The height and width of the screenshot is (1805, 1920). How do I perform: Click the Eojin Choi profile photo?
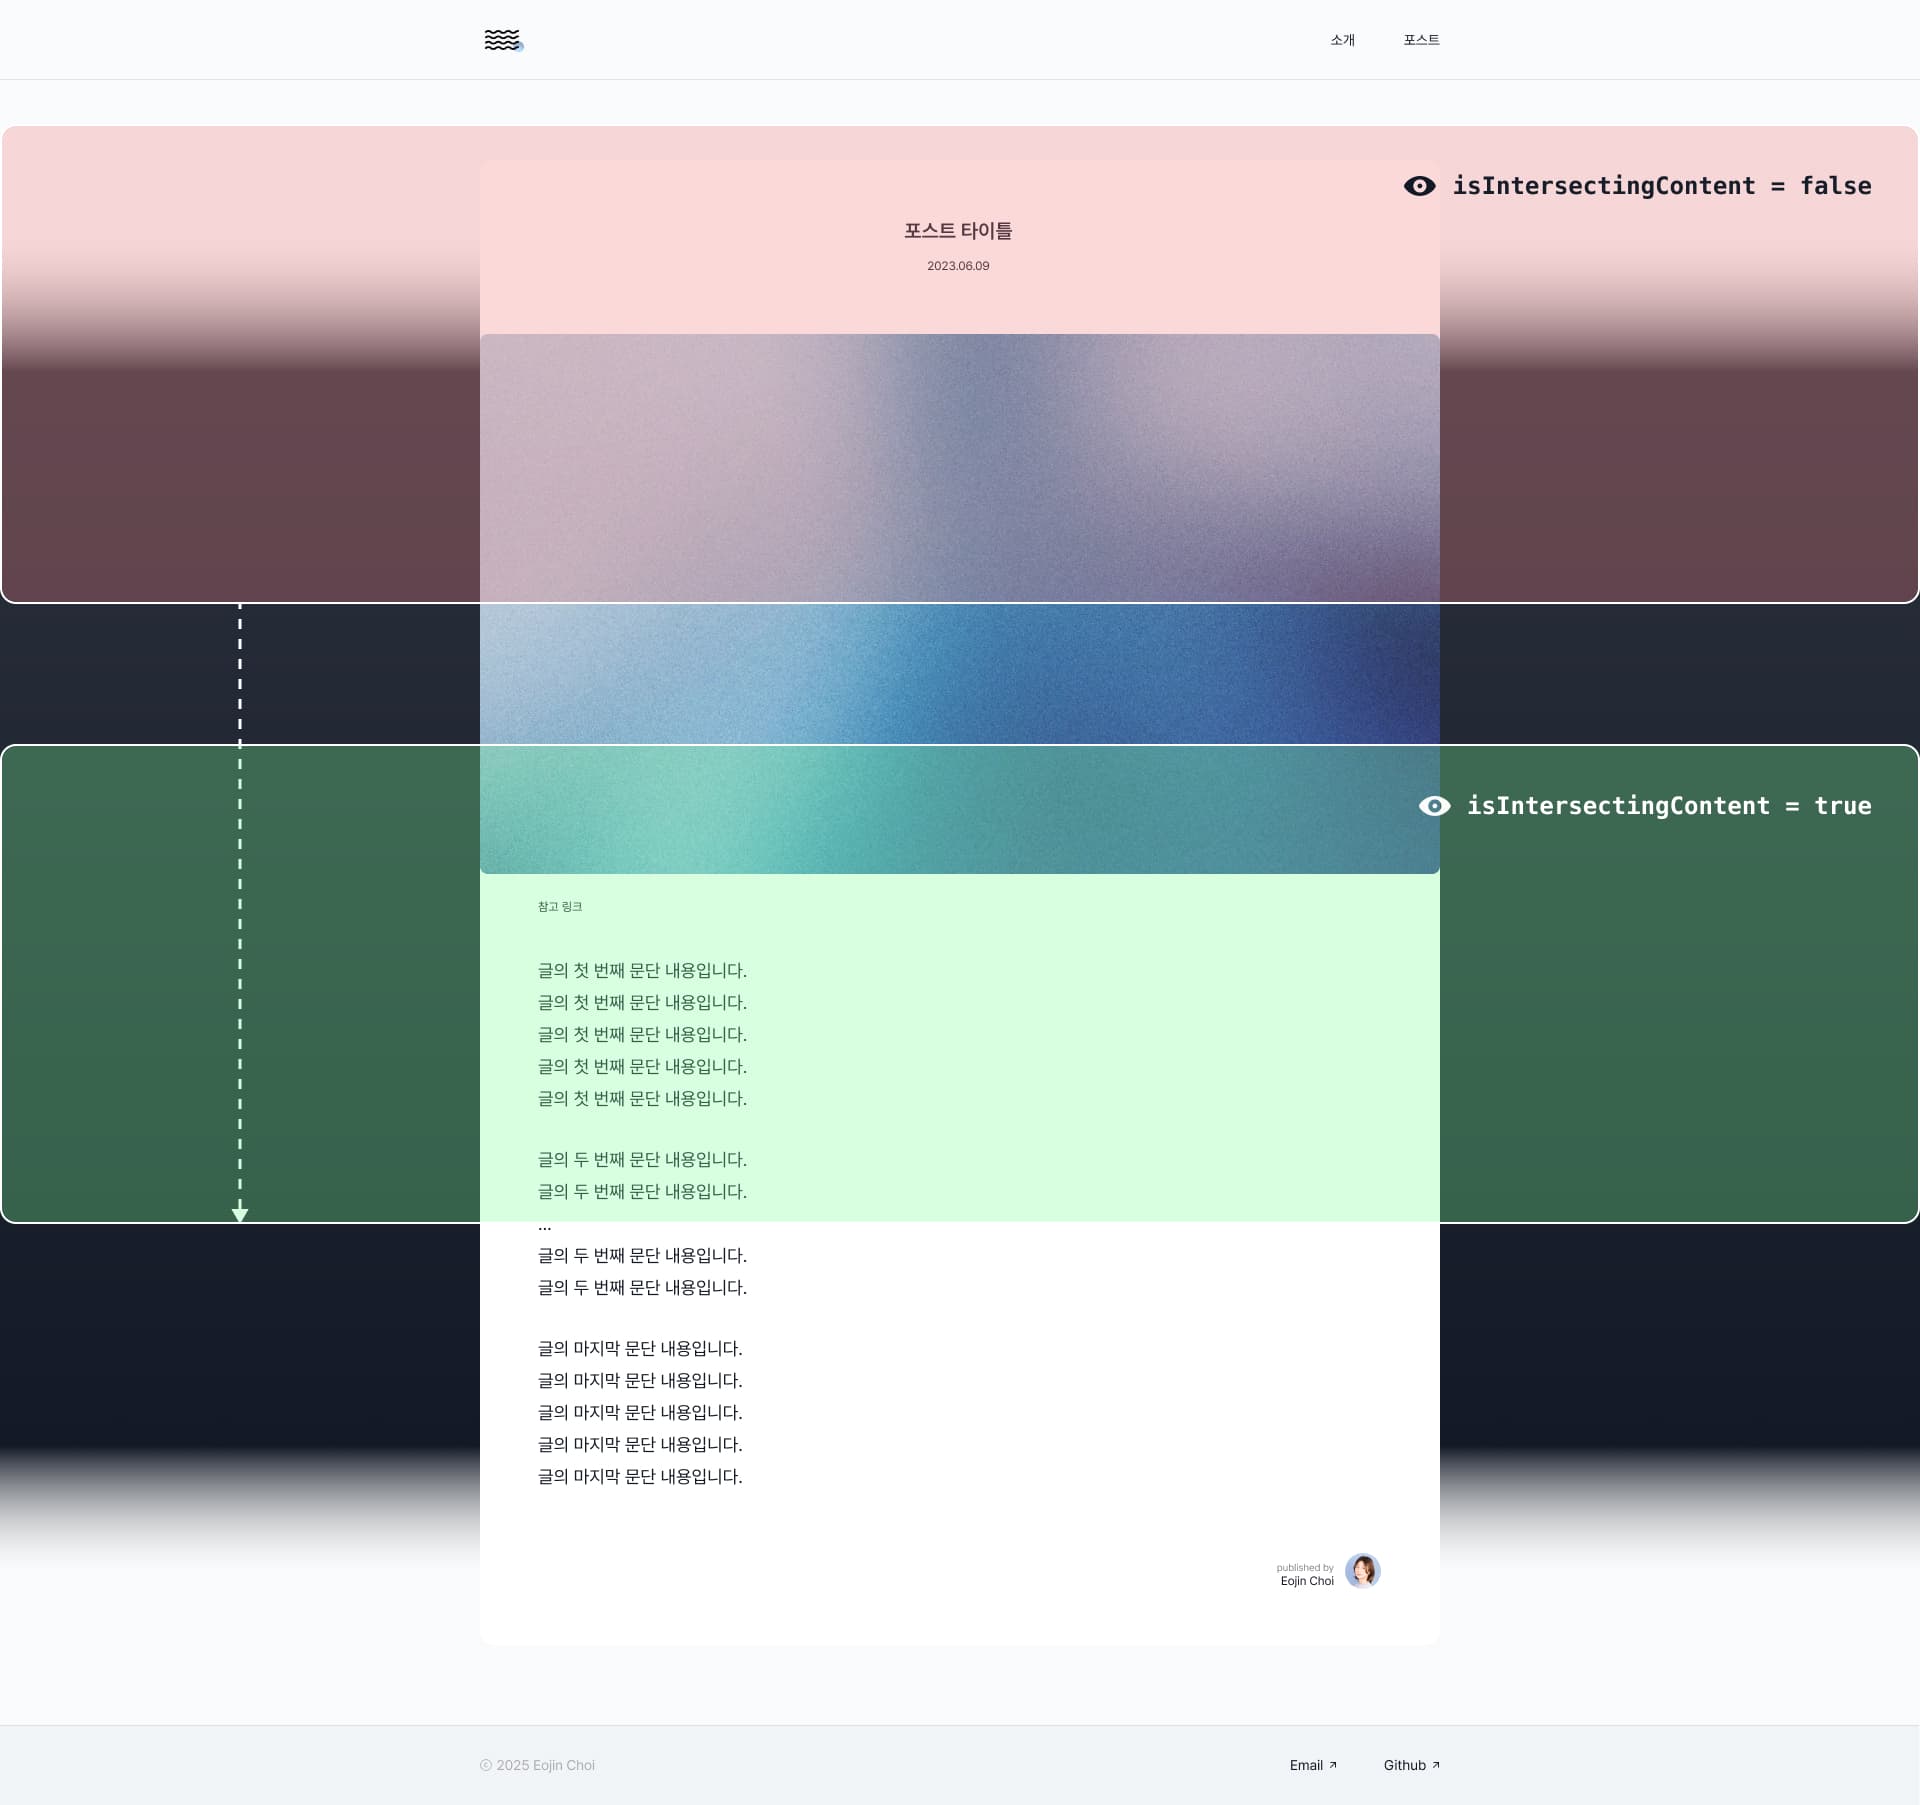coord(1362,1570)
